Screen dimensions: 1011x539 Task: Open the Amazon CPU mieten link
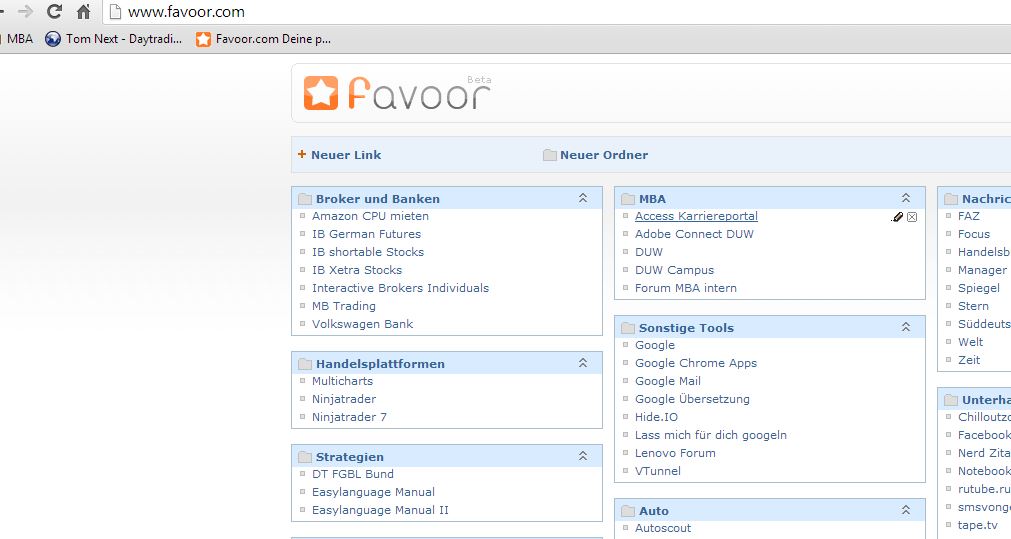coord(370,216)
